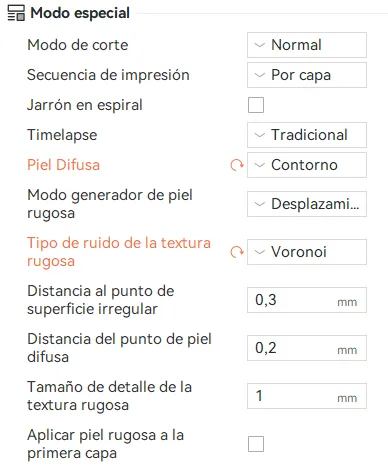This screenshot has height=473, width=388.
Task: Click the Distancia del punto de piel difusa field
Action: [x=307, y=348]
